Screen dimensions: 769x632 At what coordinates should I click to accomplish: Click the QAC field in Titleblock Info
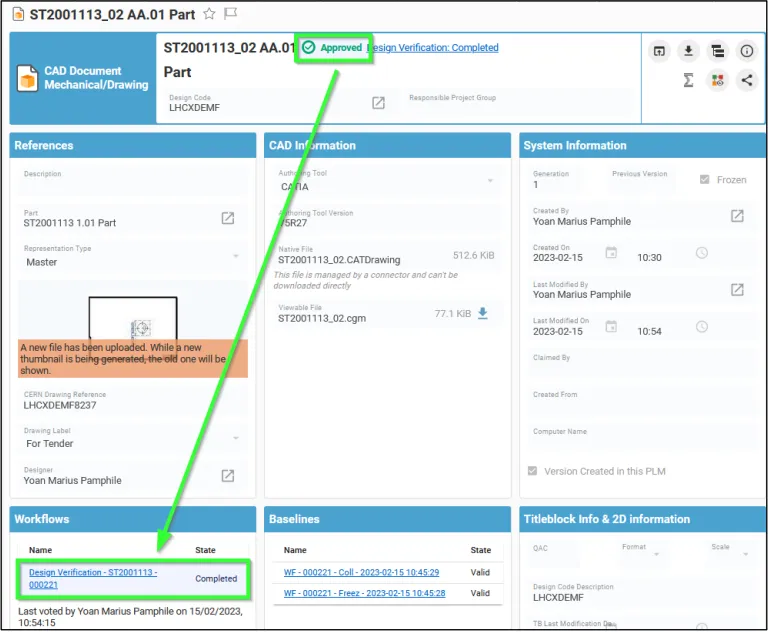click(554, 554)
